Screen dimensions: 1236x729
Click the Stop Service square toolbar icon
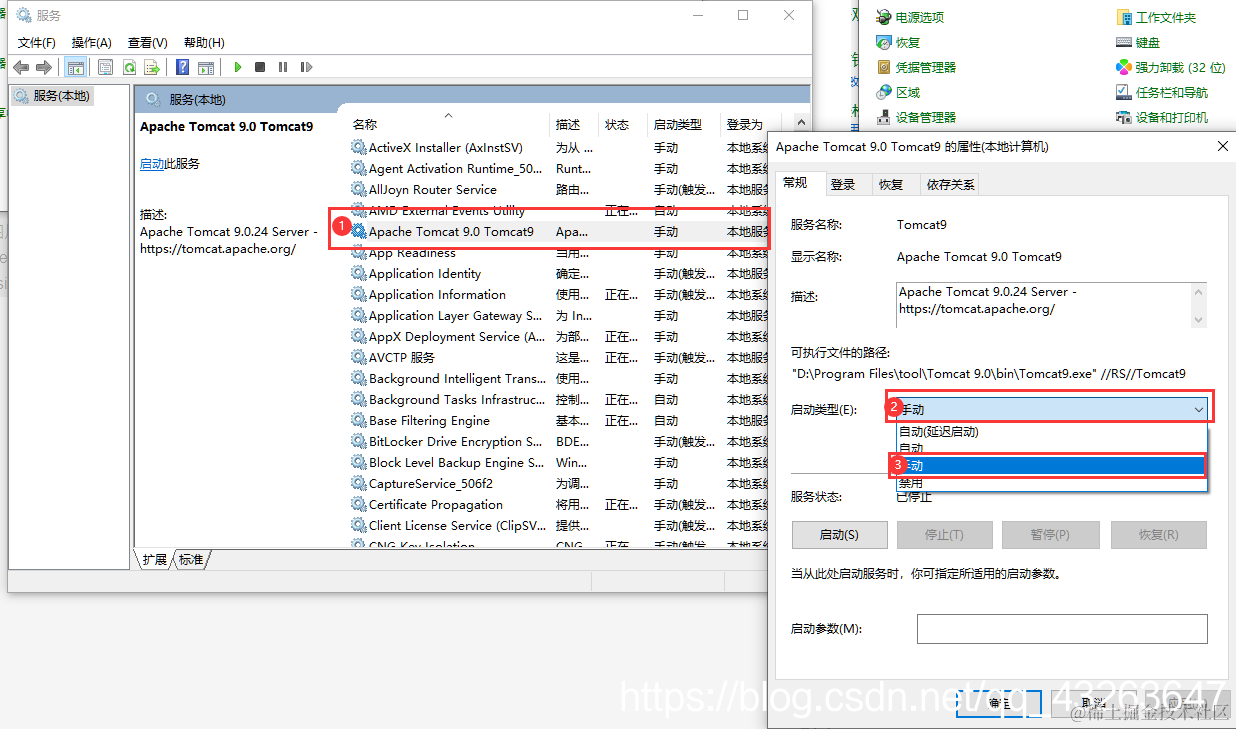pos(260,67)
